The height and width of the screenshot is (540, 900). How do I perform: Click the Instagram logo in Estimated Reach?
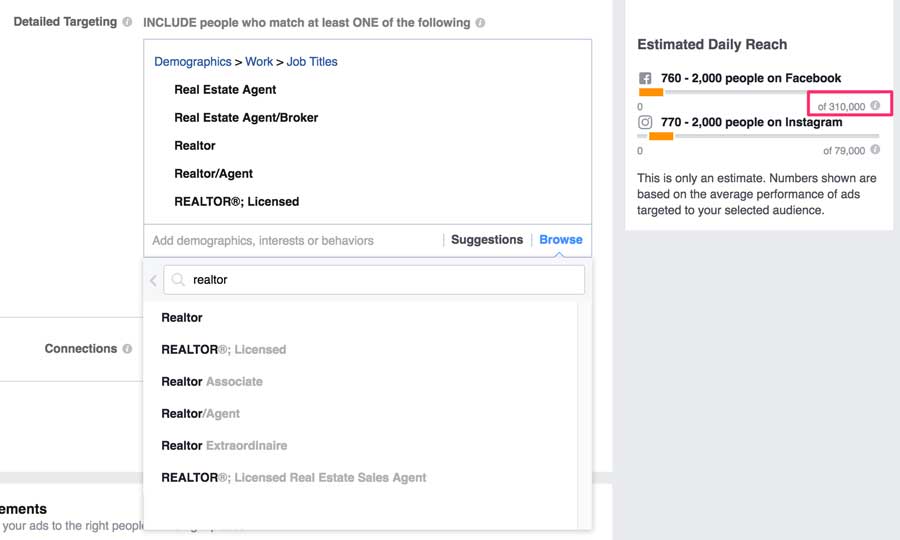(646, 122)
